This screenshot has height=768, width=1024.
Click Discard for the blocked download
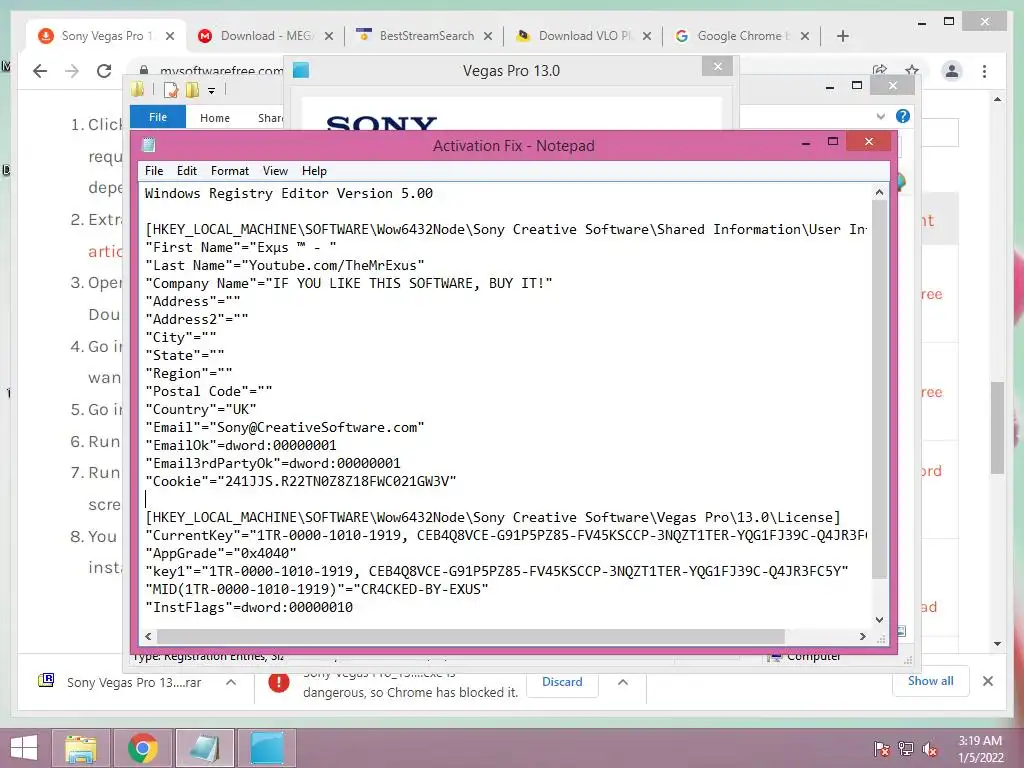562,682
